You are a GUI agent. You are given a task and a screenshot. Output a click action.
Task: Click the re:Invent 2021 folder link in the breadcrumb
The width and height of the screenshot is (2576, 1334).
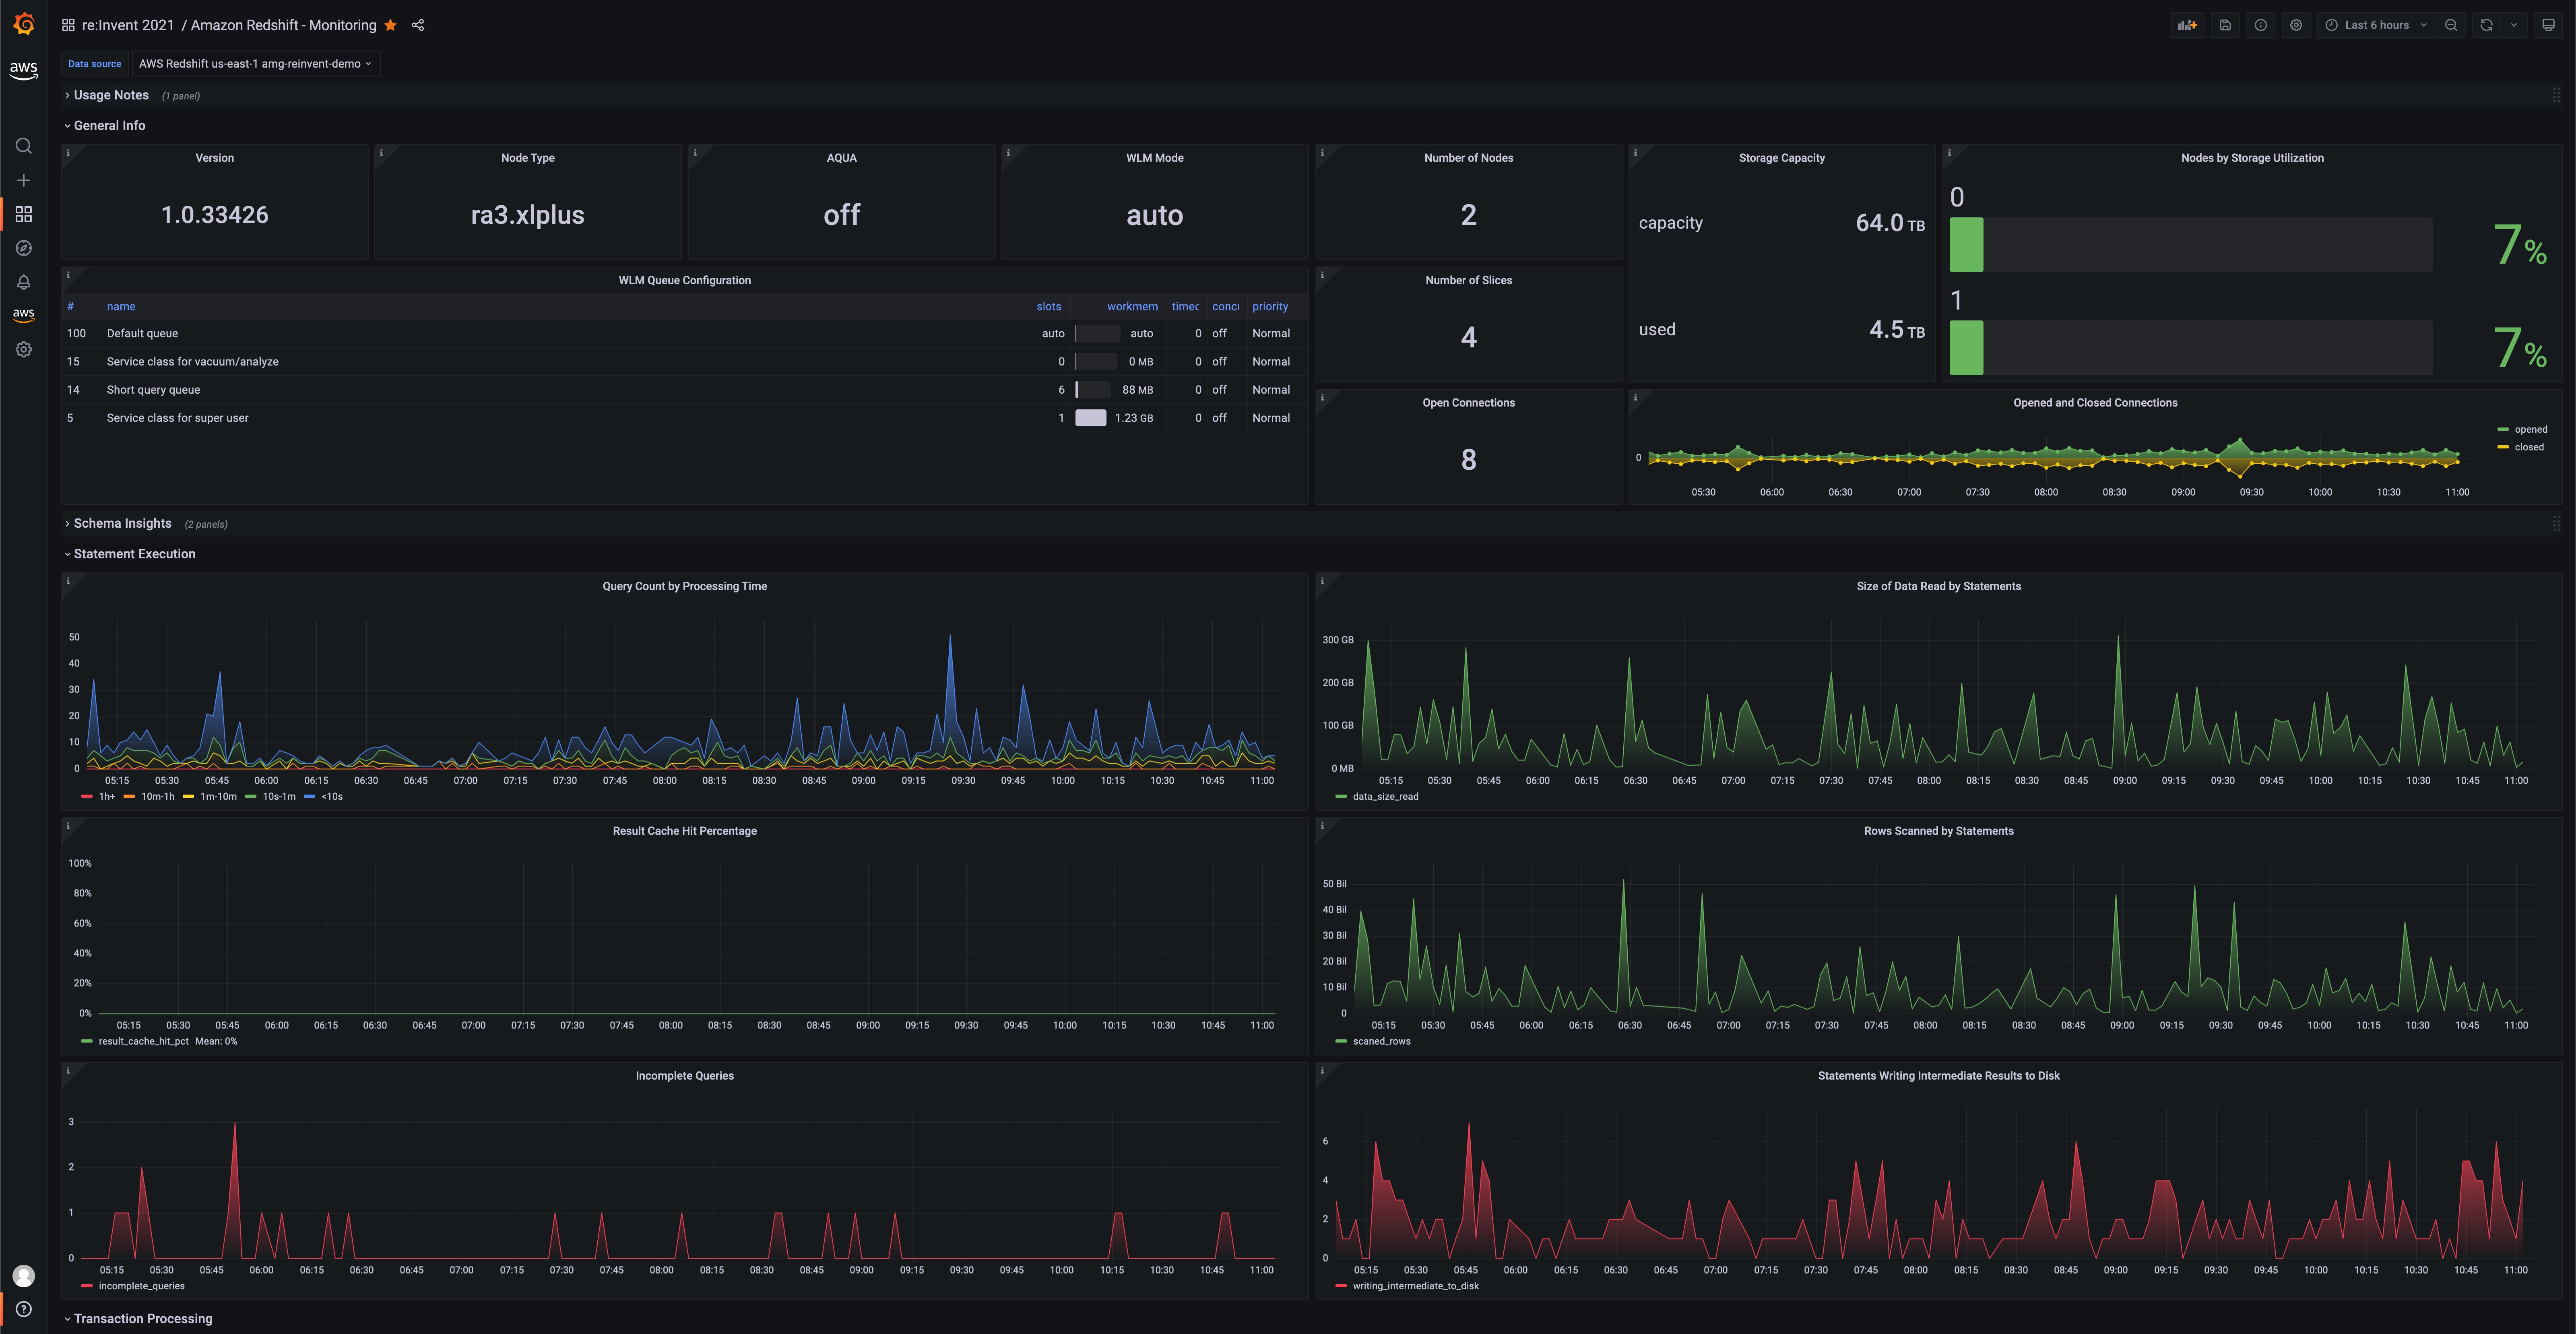pos(128,25)
